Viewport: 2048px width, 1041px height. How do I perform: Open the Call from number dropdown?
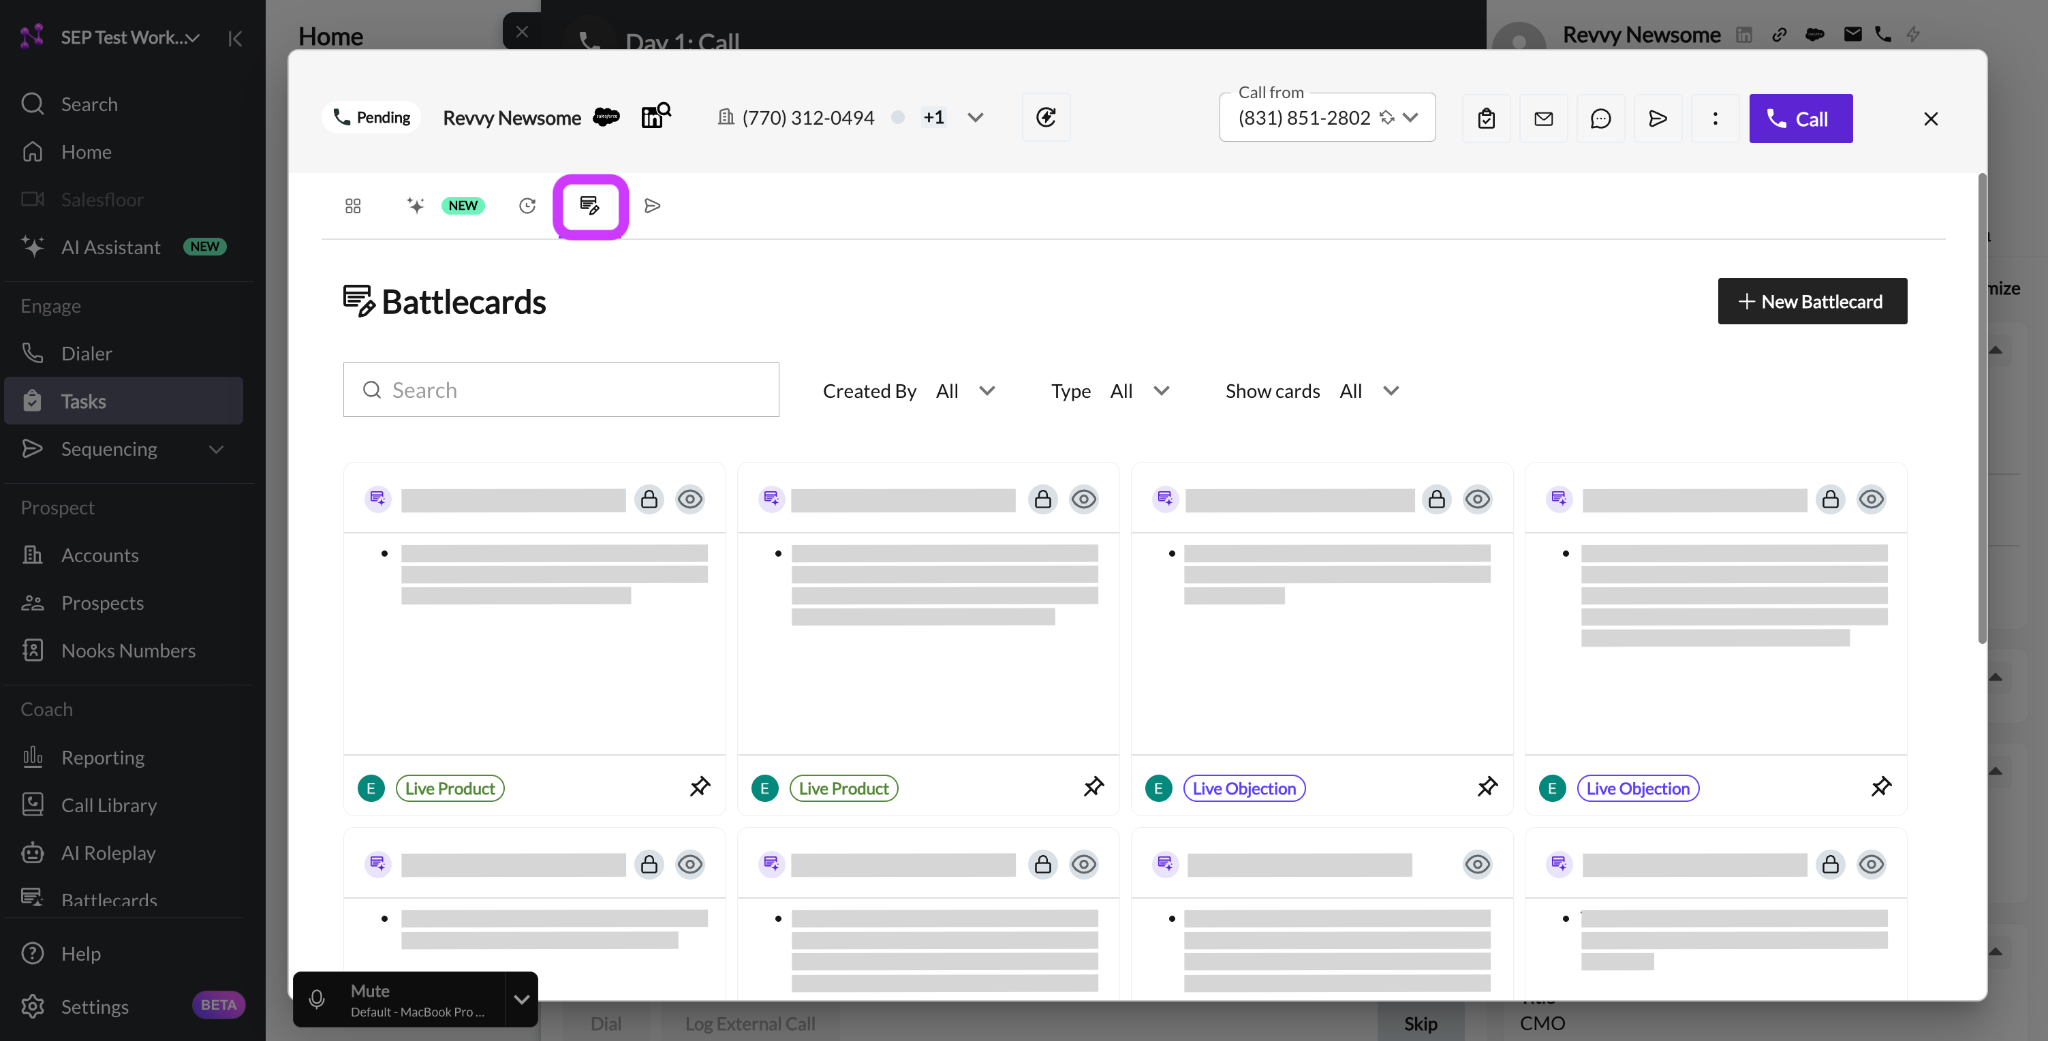pos(1327,118)
